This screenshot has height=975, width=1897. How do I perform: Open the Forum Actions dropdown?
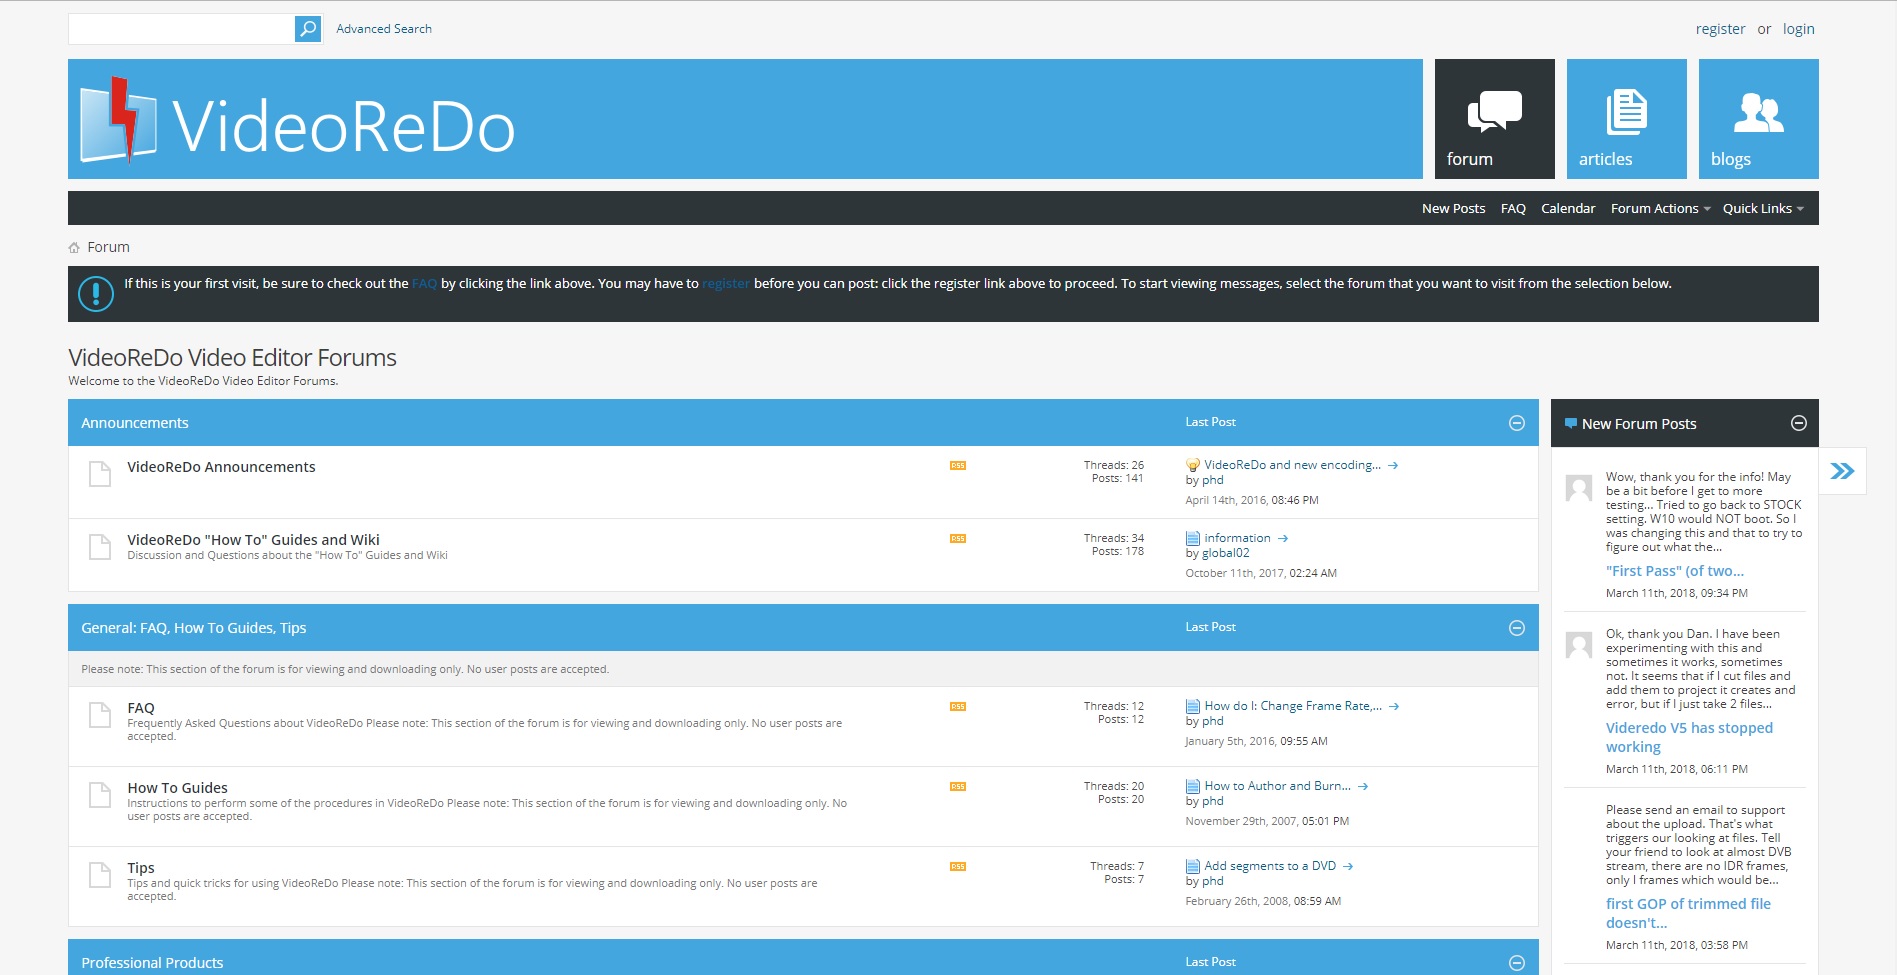click(x=1660, y=209)
